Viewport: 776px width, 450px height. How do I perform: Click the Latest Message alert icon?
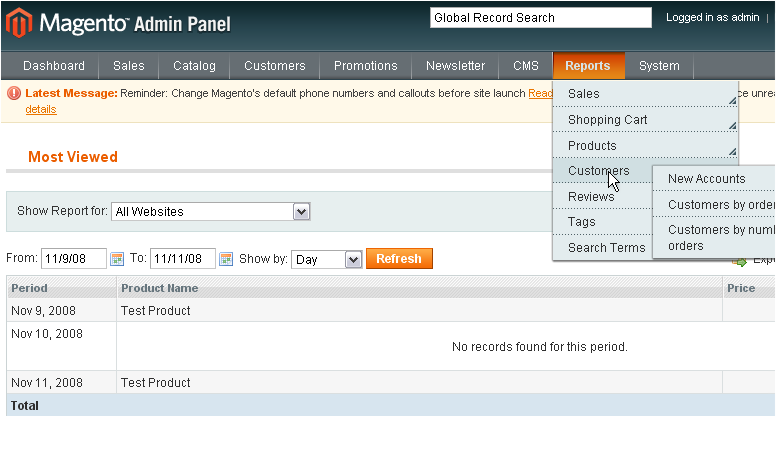[x=14, y=93]
